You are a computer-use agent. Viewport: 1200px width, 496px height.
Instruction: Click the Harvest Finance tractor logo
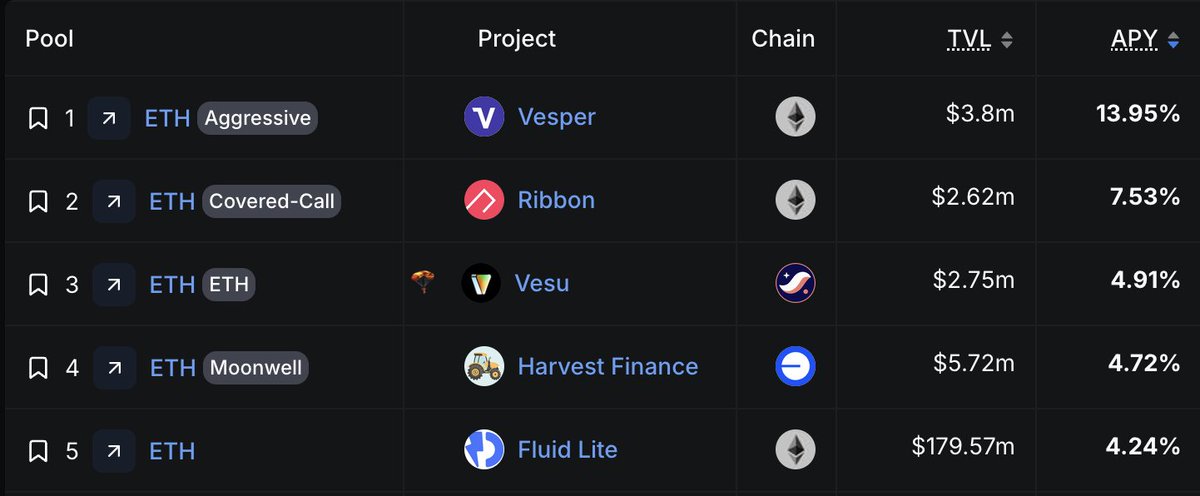click(485, 366)
